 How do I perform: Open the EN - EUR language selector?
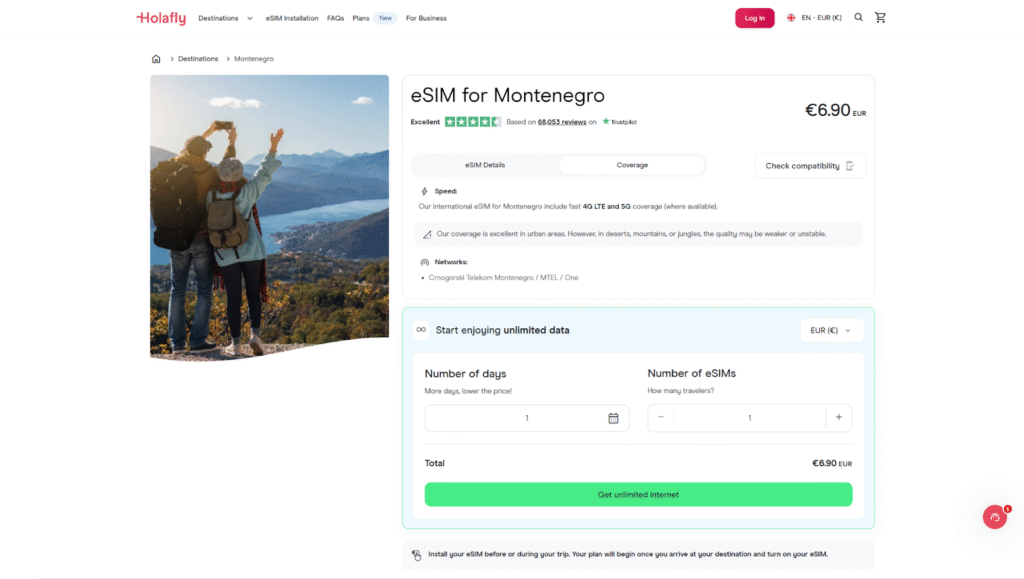coord(813,17)
